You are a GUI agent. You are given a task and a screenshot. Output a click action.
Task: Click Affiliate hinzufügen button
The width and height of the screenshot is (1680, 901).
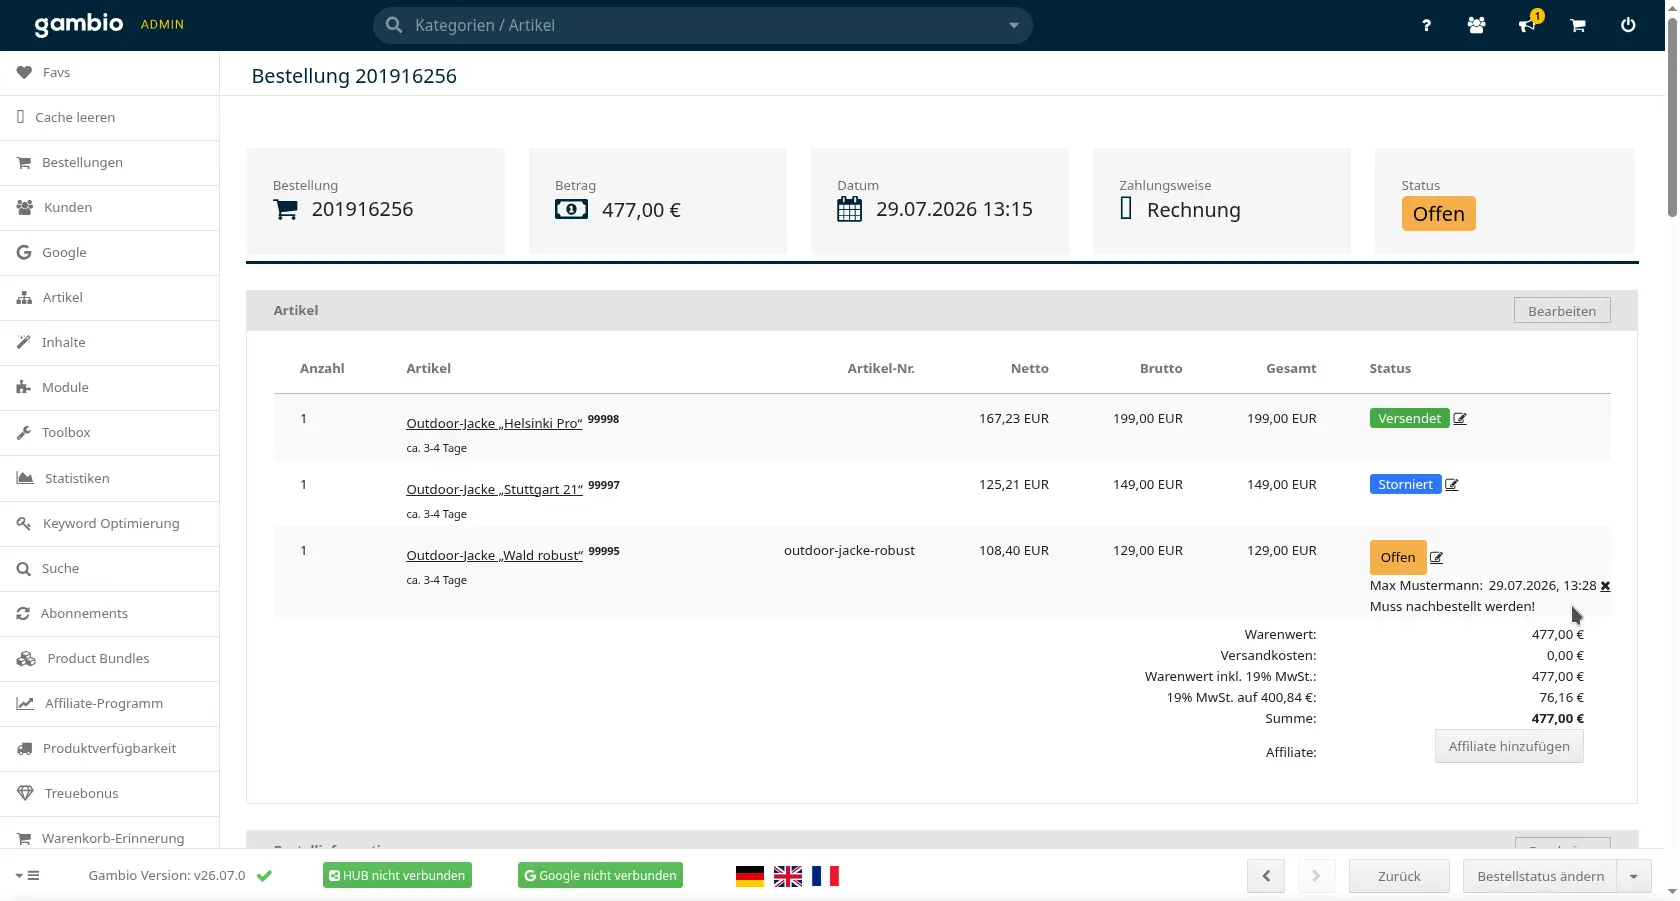[x=1509, y=747]
